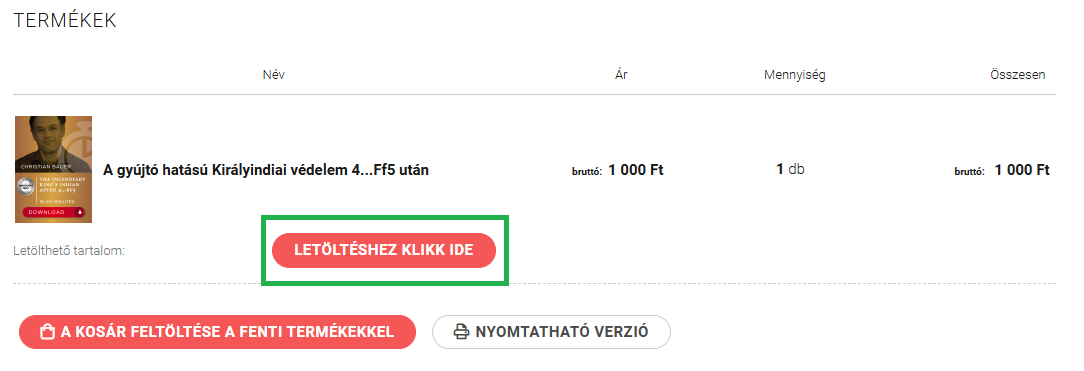Click the shopping bag icon
The image size is (1084, 371).
tap(48, 332)
